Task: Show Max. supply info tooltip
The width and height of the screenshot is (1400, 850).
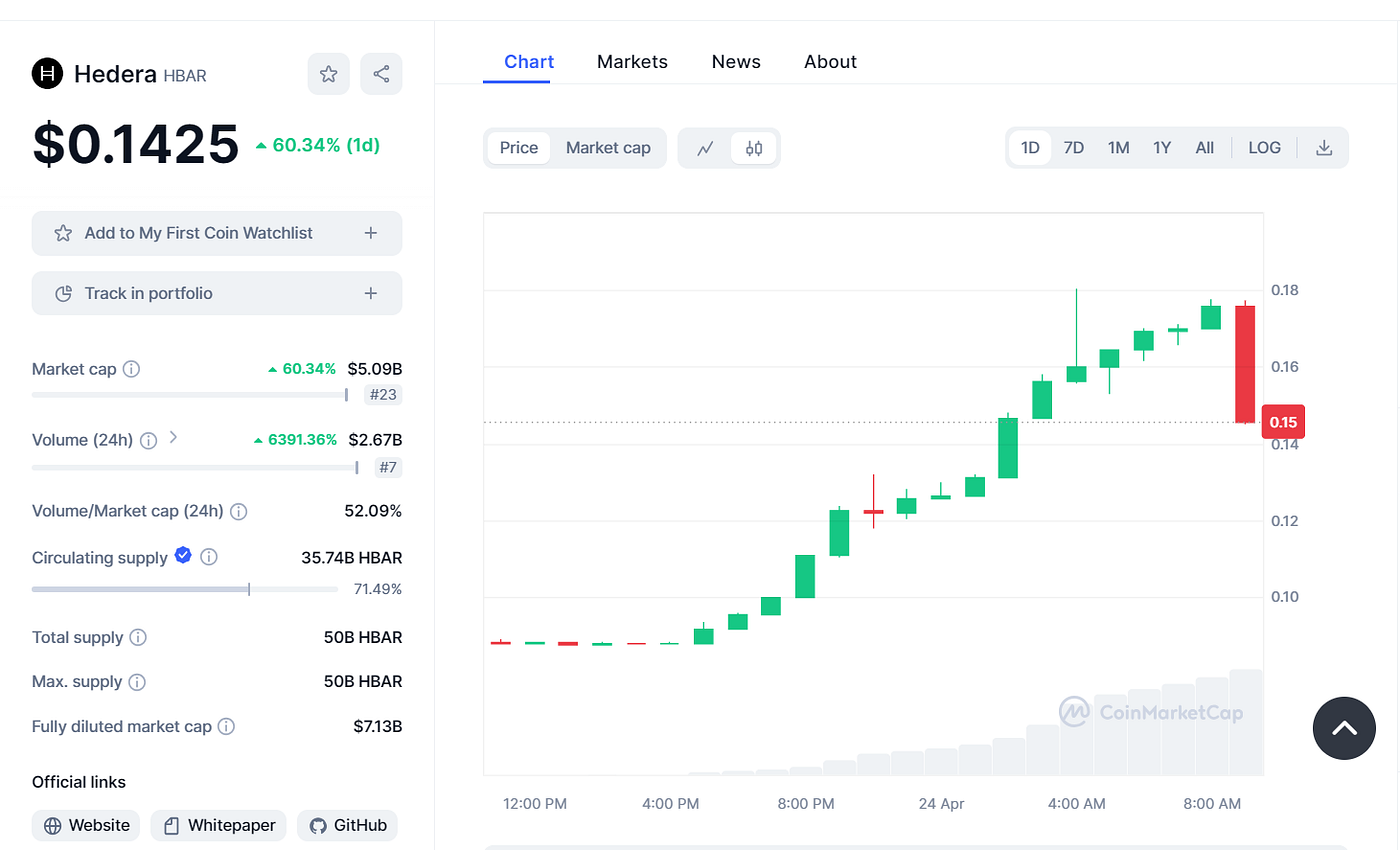Action: [138, 682]
